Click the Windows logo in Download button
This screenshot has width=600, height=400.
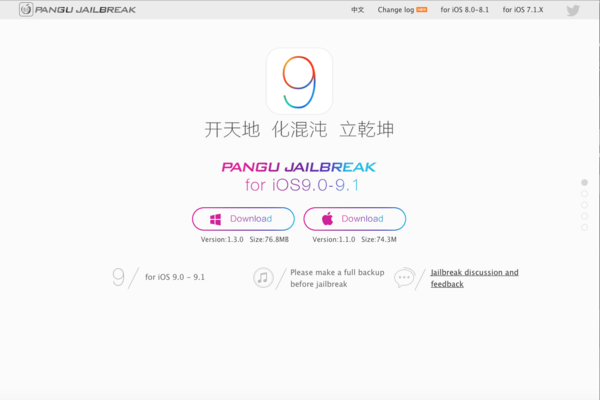coord(215,219)
